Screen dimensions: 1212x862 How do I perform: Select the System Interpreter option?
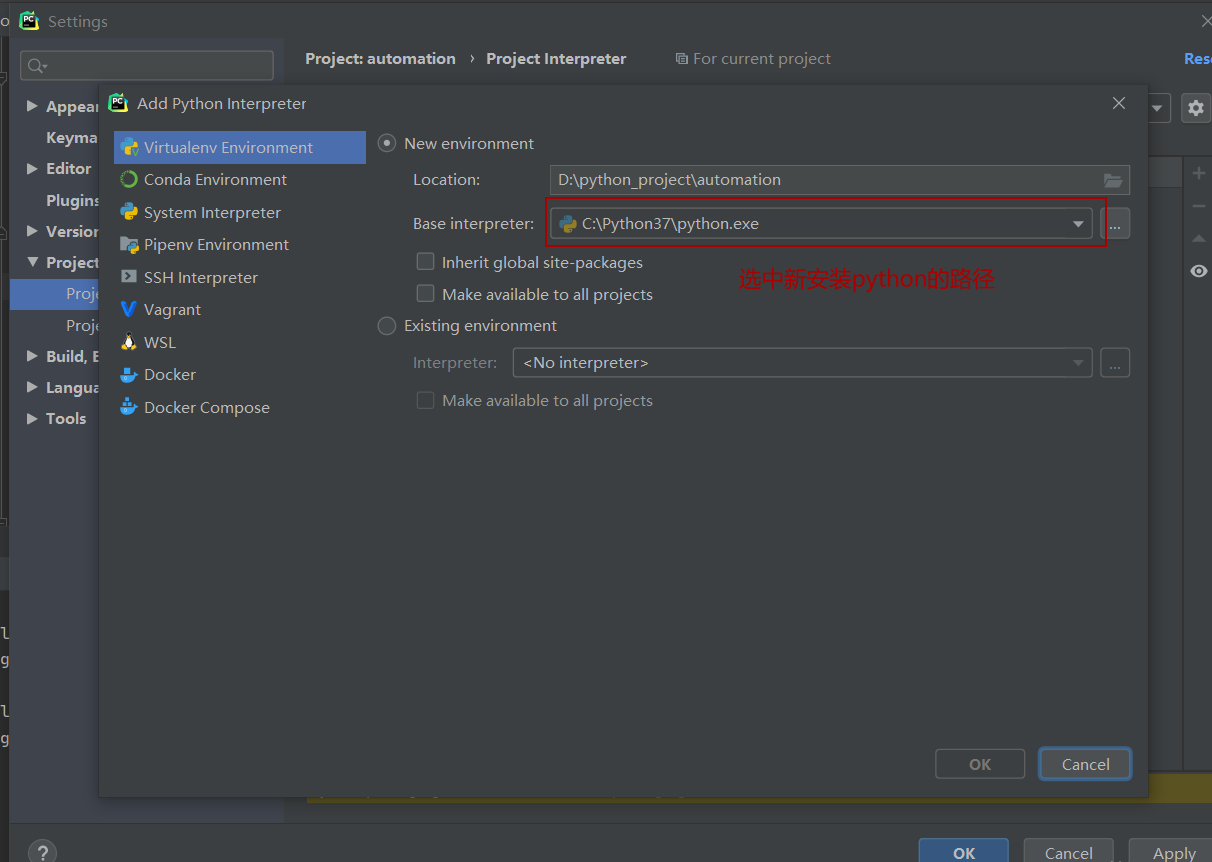pyautogui.click(x=212, y=212)
